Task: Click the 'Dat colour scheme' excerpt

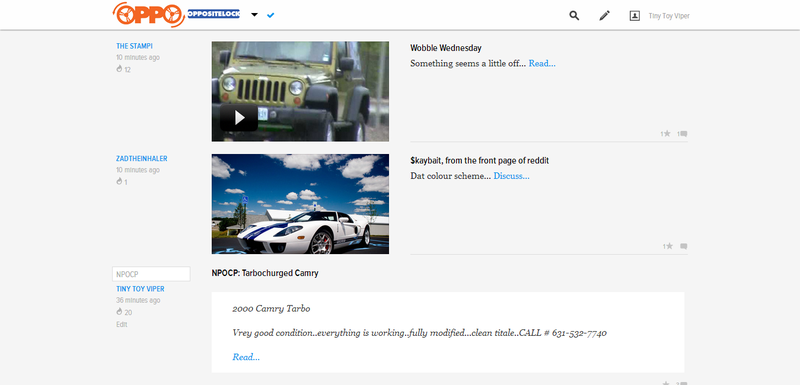Action: click(451, 176)
